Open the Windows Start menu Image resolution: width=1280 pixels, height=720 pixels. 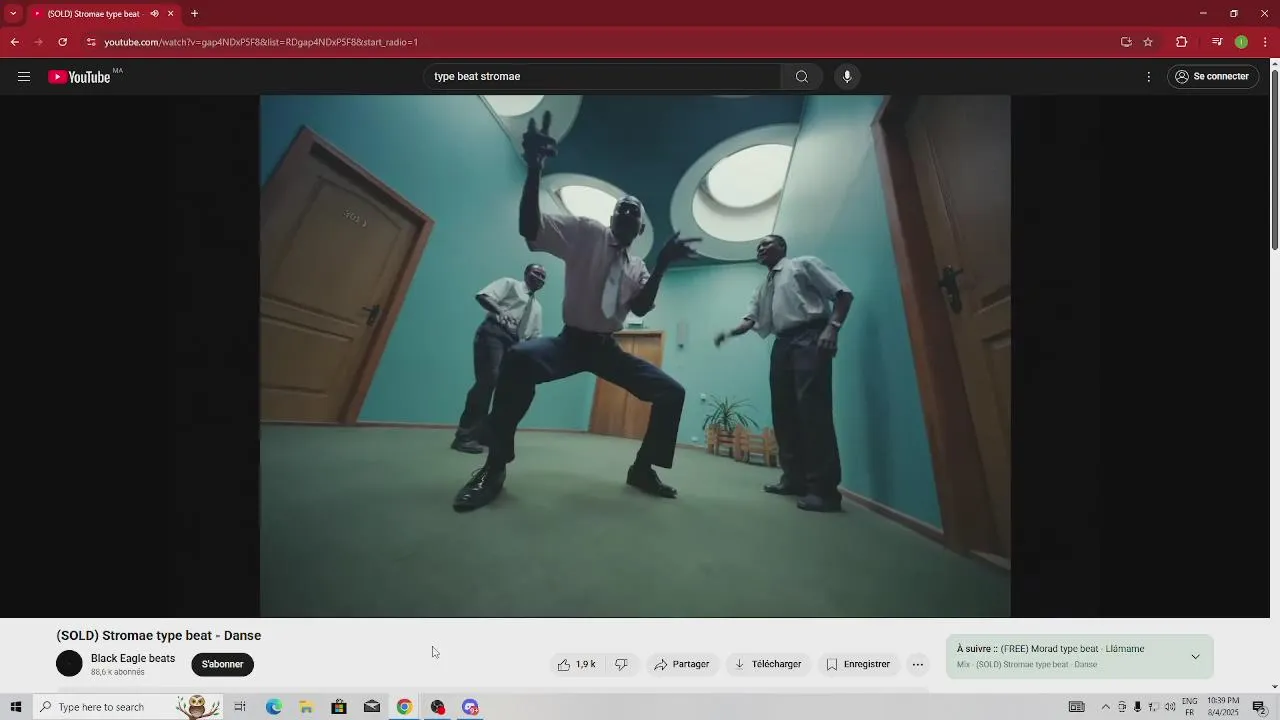[x=15, y=707]
